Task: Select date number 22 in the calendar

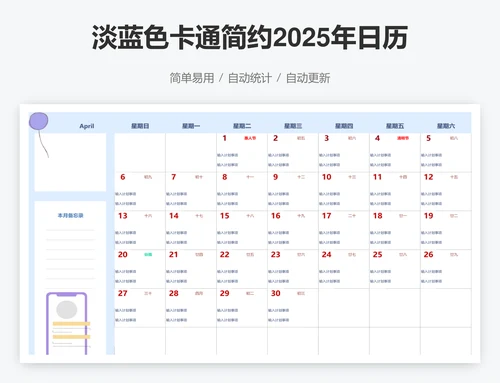Action: pyautogui.click(x=225, y=254)
